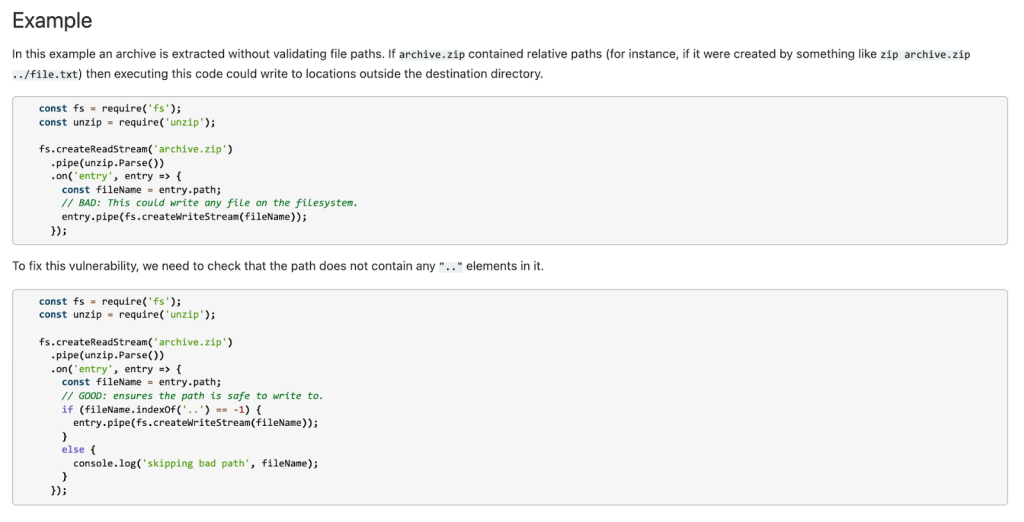This screenshot has width=1024, height=522.
Task: Click the "// BAD: This could write any file" comment
Action: [x=209, y=203]
